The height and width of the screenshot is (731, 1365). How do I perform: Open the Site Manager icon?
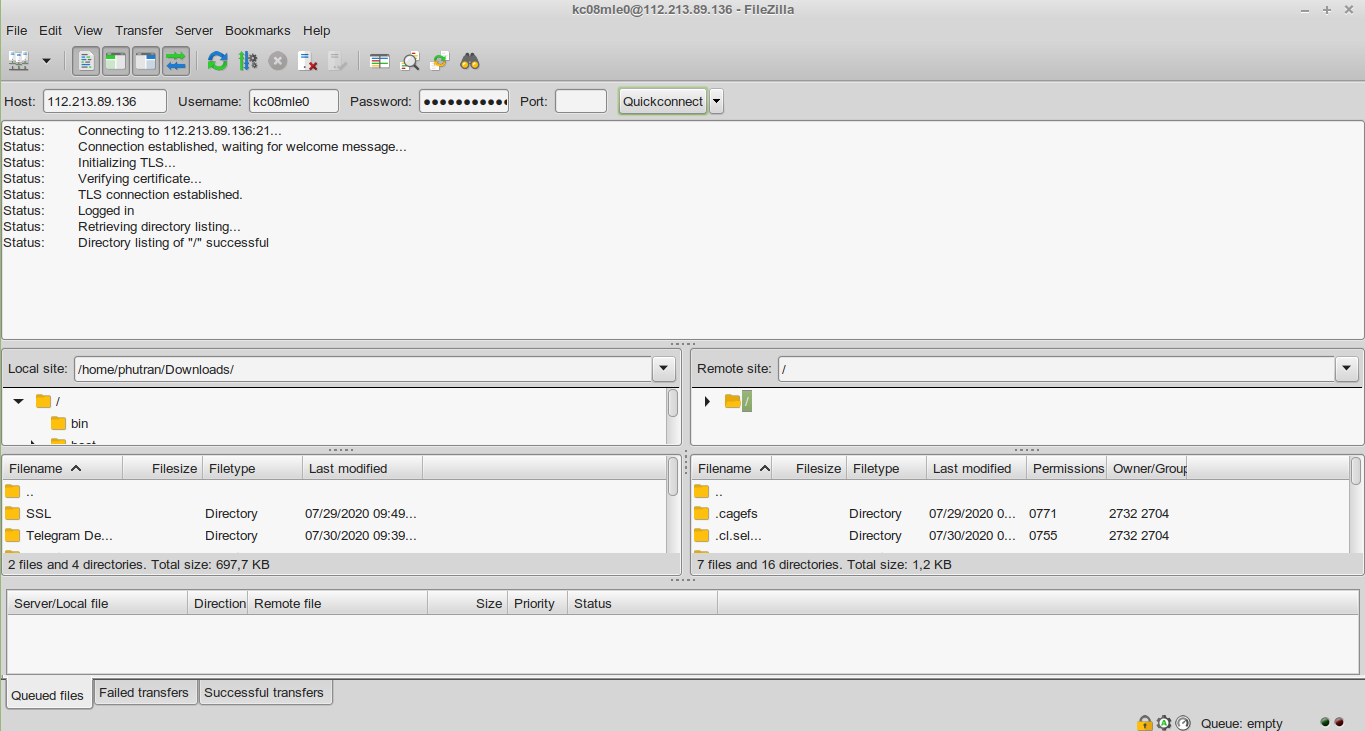coord(19,61)
